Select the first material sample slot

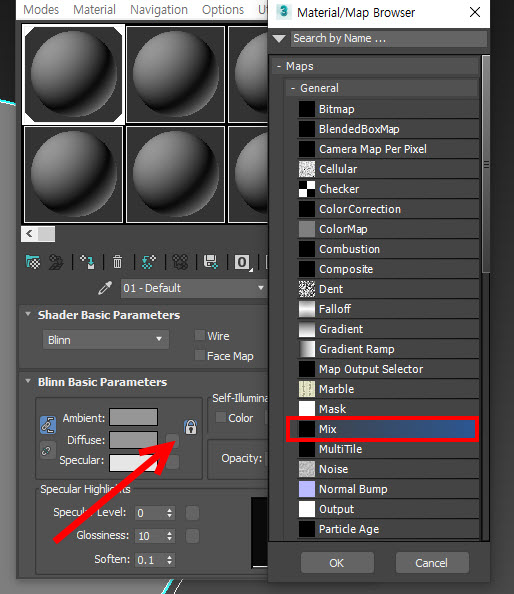click(73, 75)
